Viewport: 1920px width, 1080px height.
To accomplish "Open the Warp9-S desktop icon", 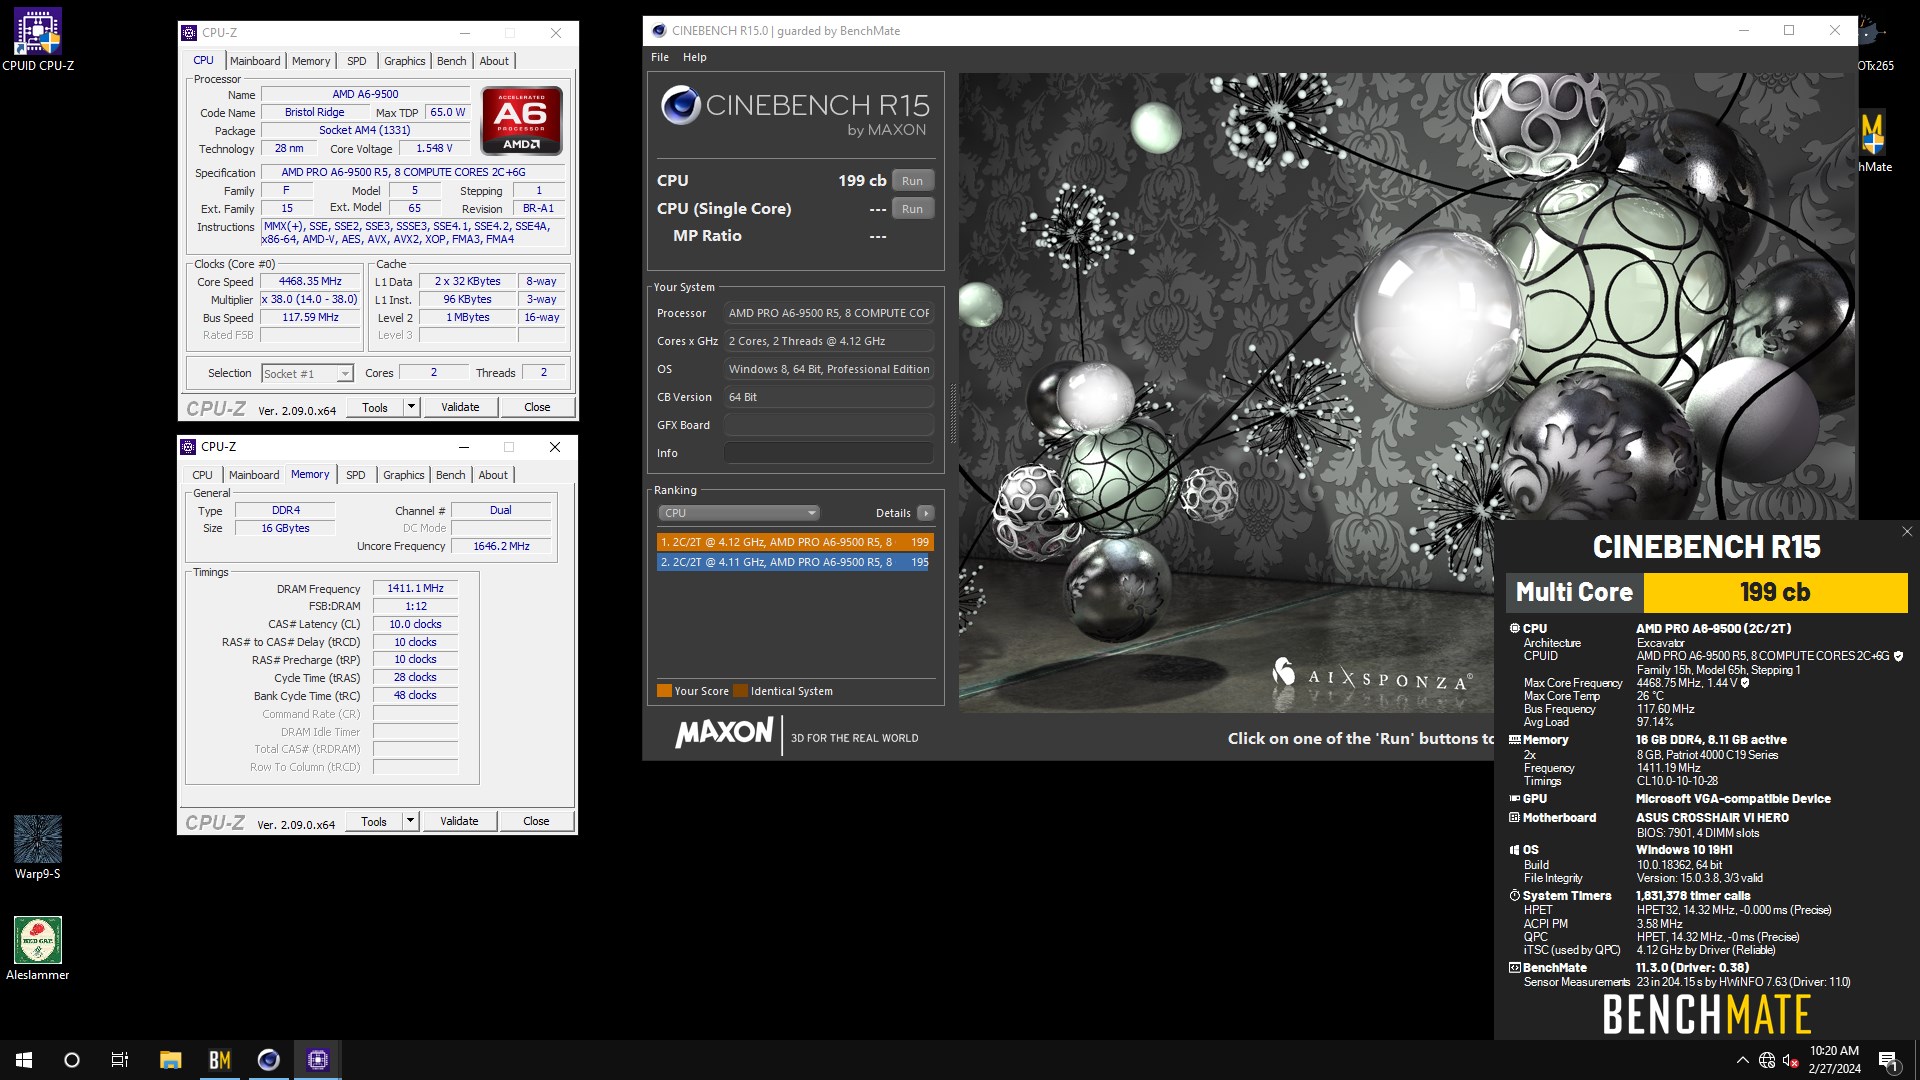I will pyautogui.click(x=38, y=848).
